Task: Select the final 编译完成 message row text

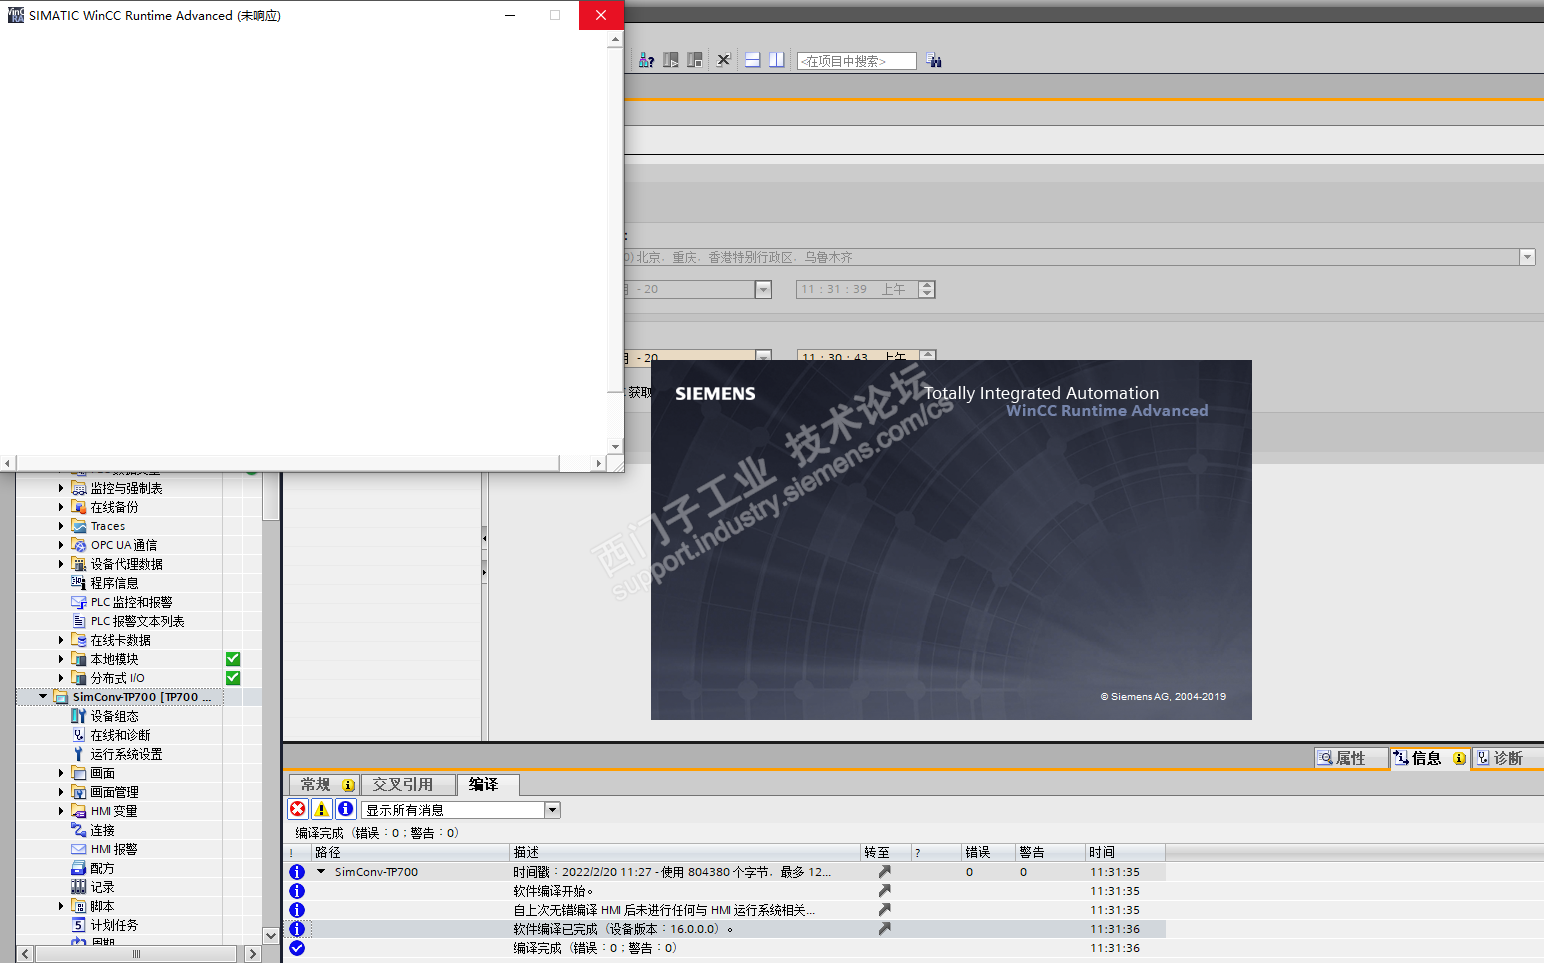Action: (x=595, y=948)
